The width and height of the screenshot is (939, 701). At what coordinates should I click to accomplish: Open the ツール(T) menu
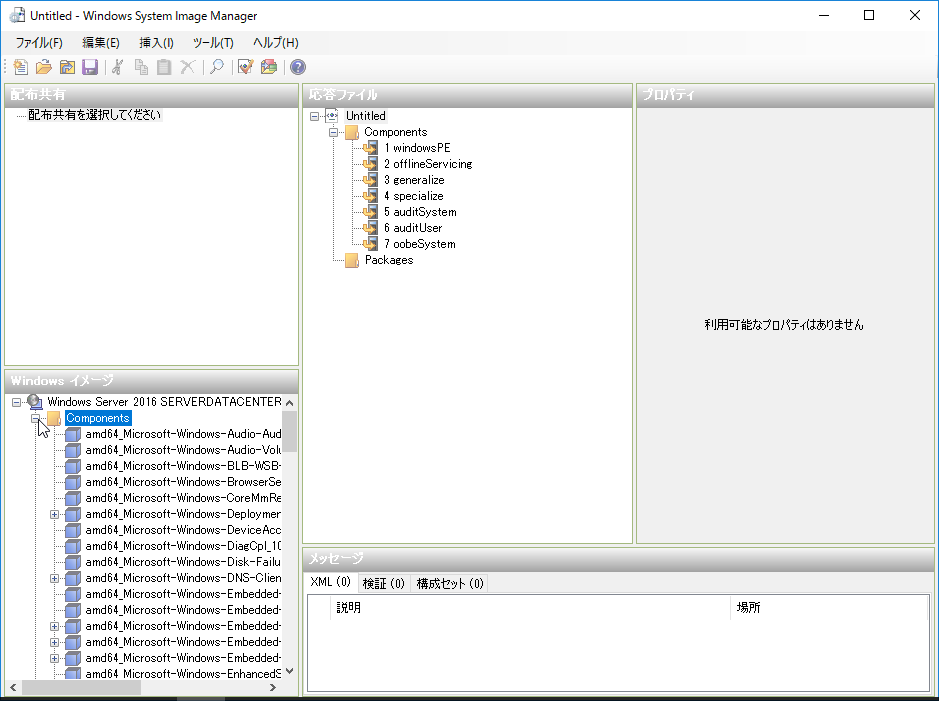(213, 43)
